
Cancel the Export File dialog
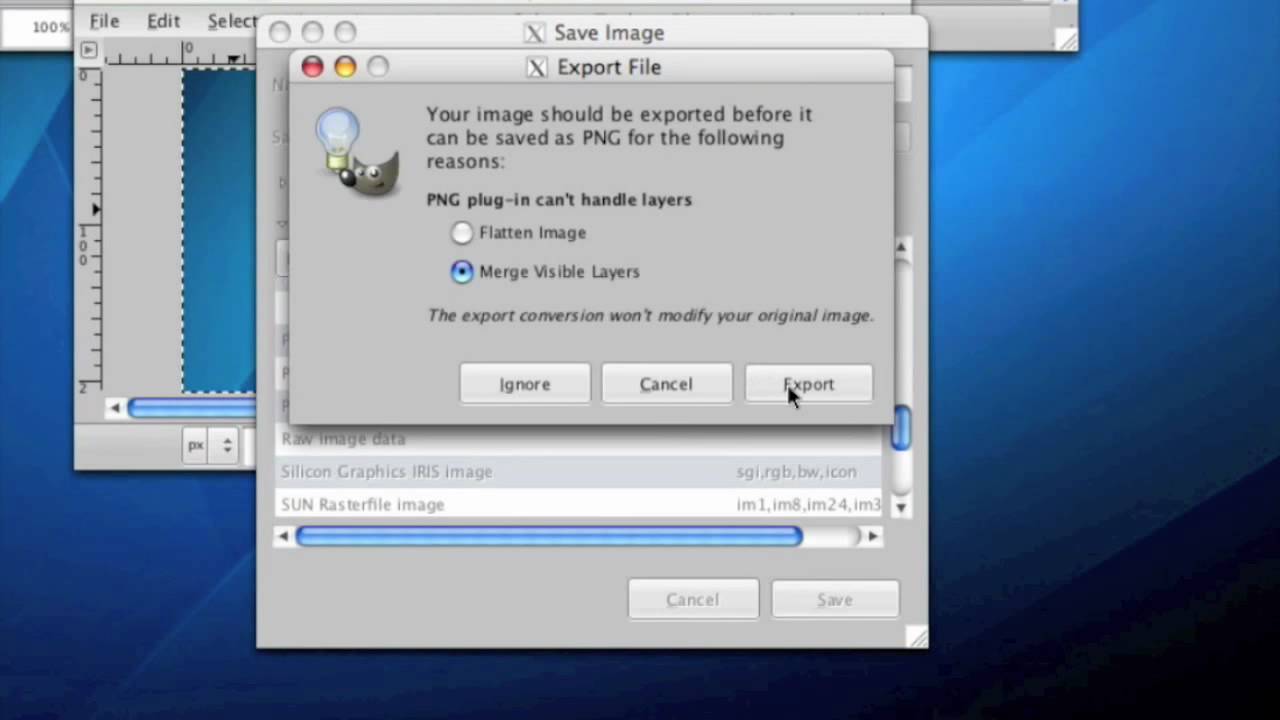pos(666,384)
